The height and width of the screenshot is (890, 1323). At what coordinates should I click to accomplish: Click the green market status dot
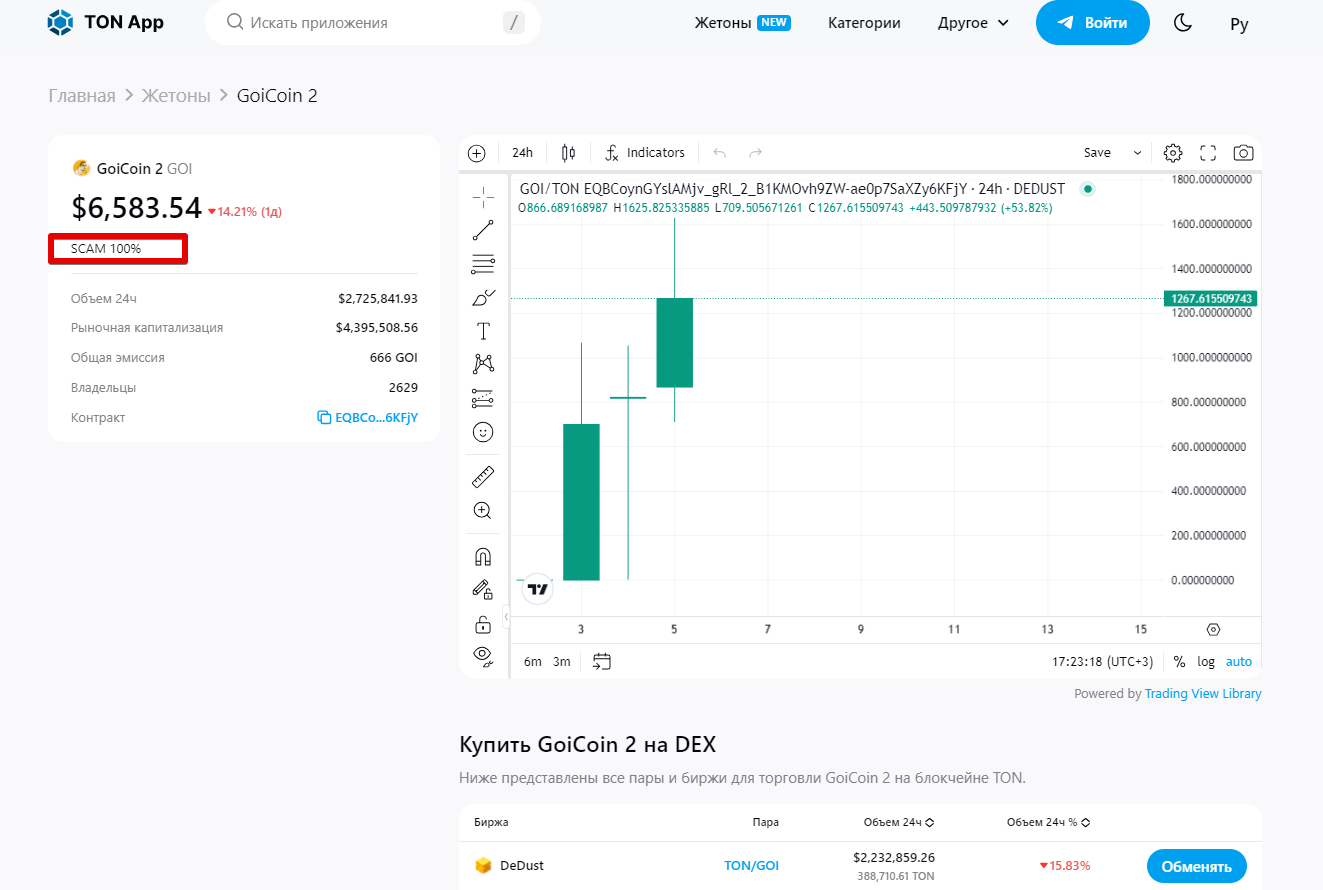click(1088, 188)
